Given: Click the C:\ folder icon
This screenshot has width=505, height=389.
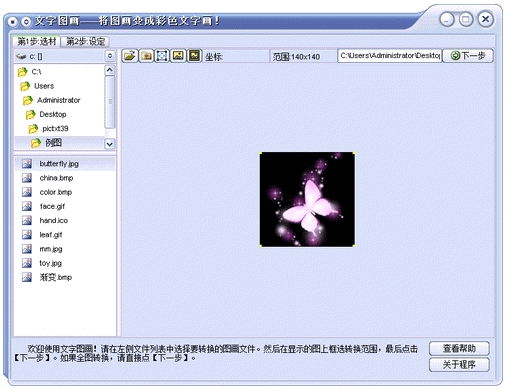Looking at the screenshot, I should click(22, 72).
